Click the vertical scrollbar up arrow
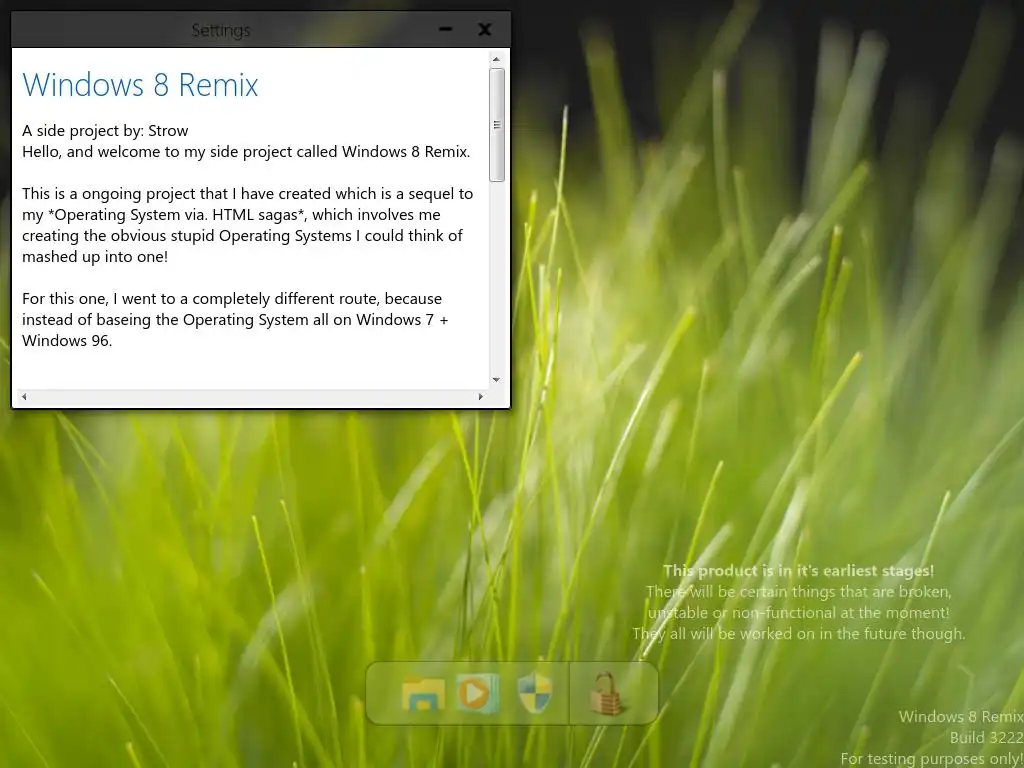1024x768 pixels. (x=496, y=59)
